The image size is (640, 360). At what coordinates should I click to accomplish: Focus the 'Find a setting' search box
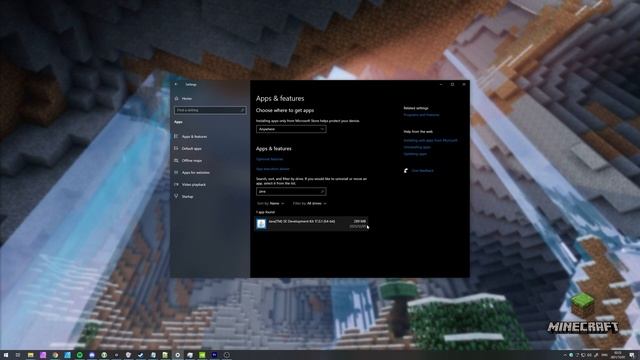point(210,110)
